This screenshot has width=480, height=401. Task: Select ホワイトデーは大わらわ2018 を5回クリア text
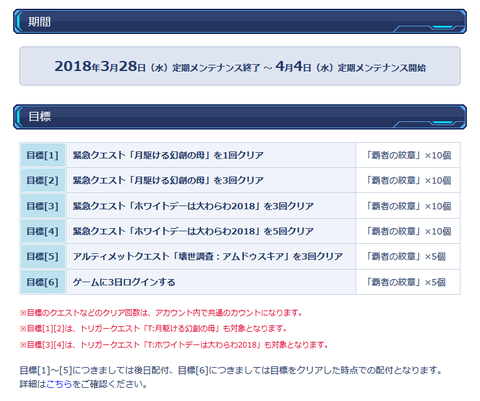193,231
